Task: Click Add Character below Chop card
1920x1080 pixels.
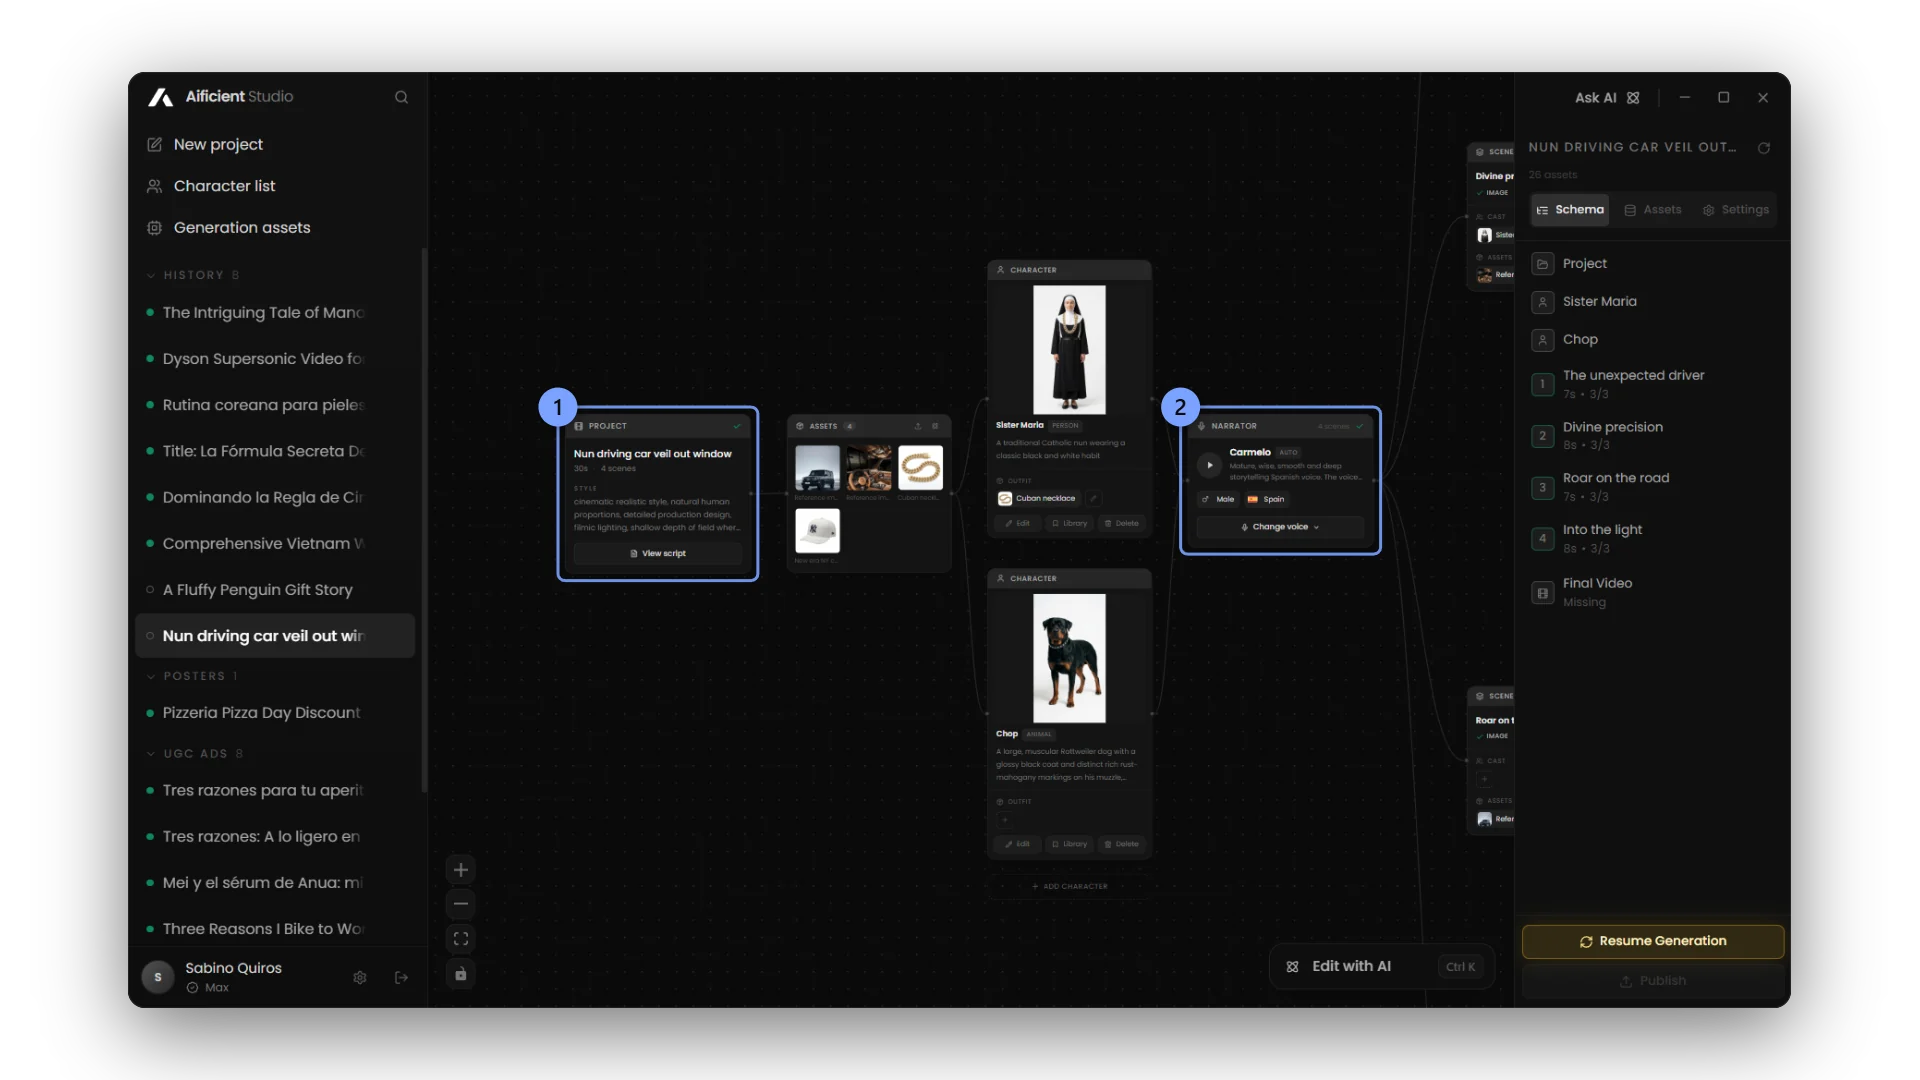Action: [1070, 887]
